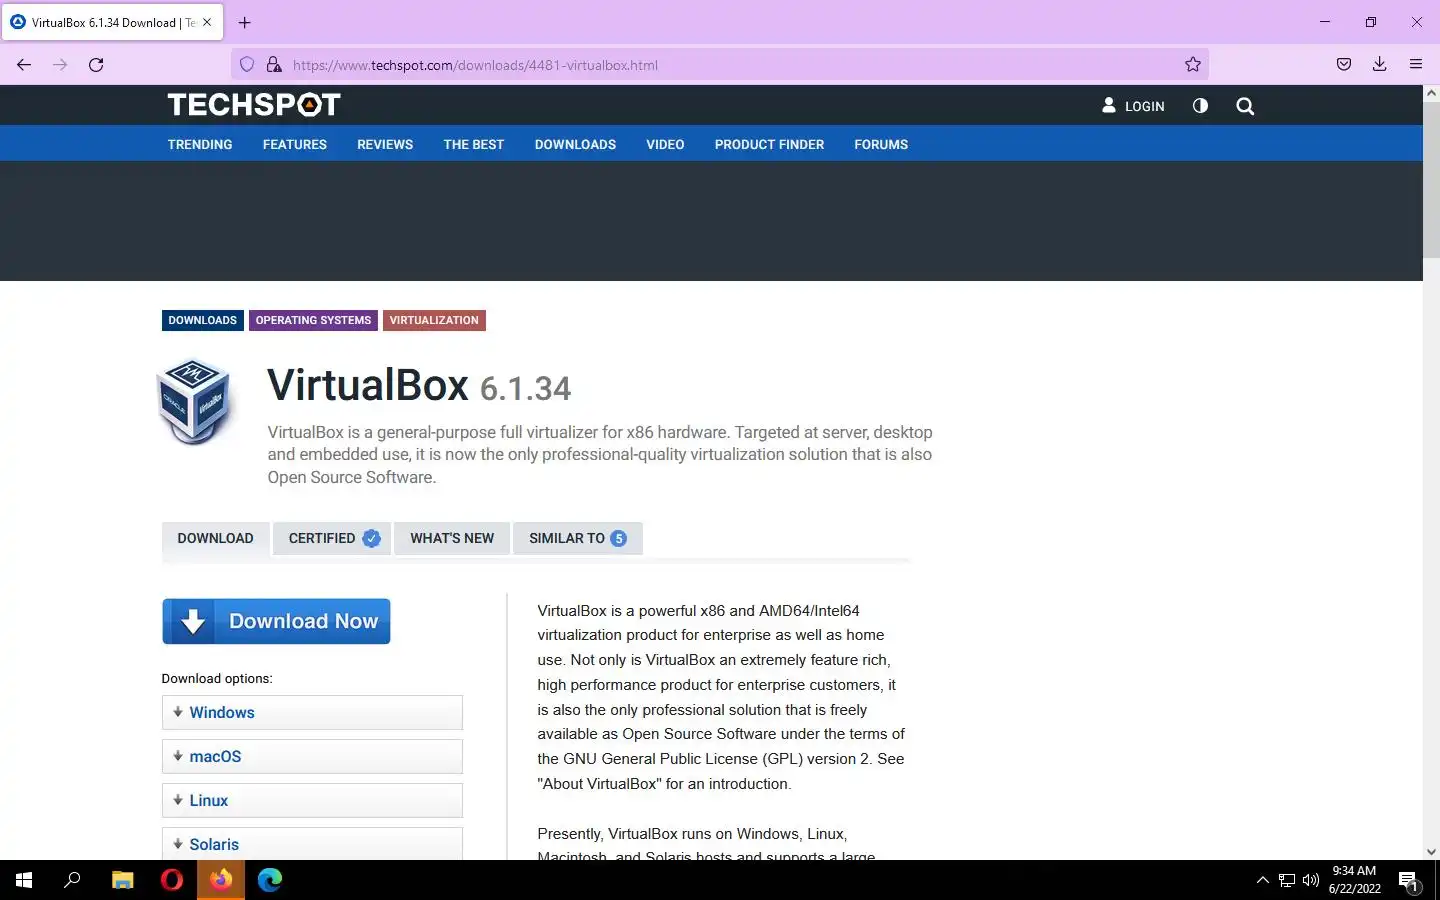This screenshot has width=1440, height=900.
Task: Open the REVIEWS menu
Action: tap(385, 144)
